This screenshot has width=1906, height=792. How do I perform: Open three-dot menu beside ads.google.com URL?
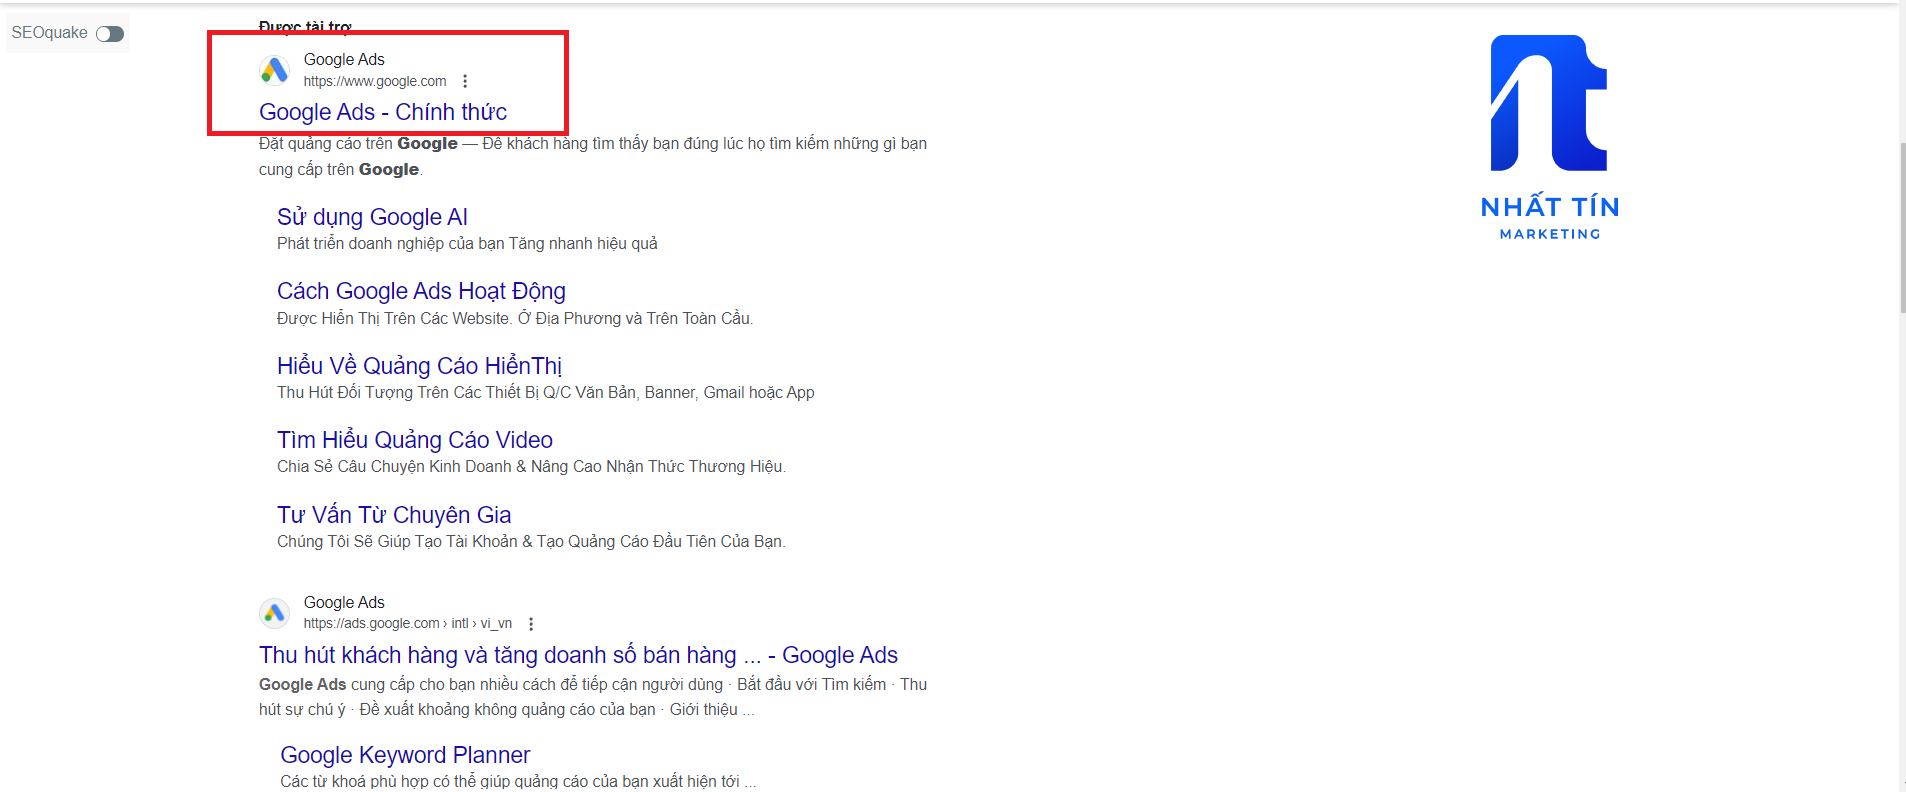coord(531,624)
